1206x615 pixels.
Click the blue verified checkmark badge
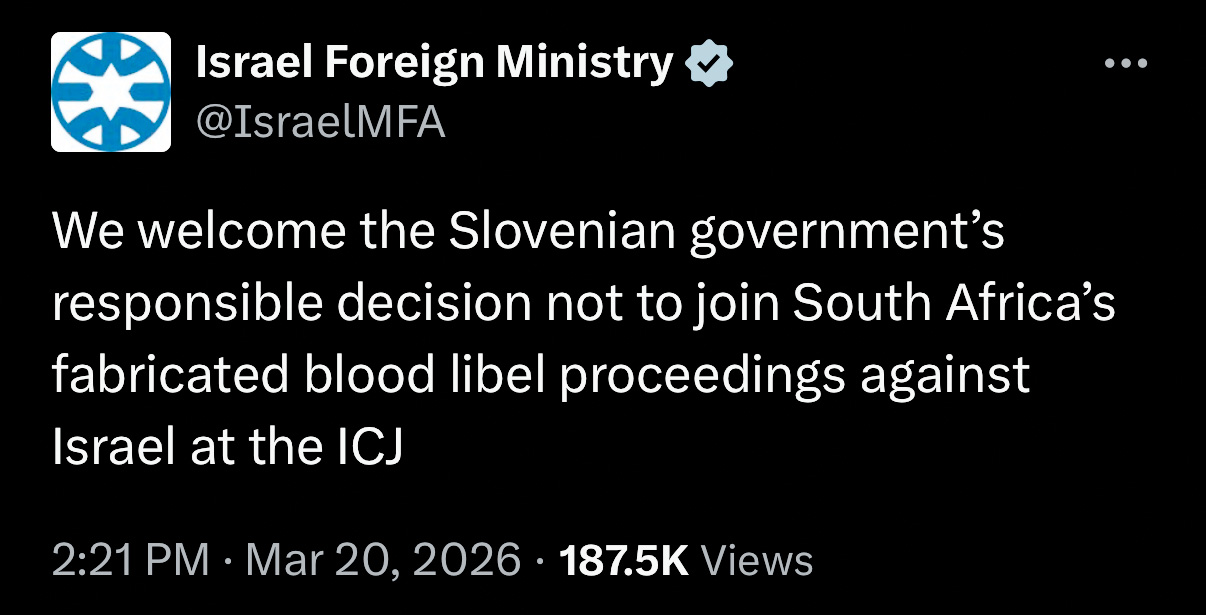[x=709, y=65]
